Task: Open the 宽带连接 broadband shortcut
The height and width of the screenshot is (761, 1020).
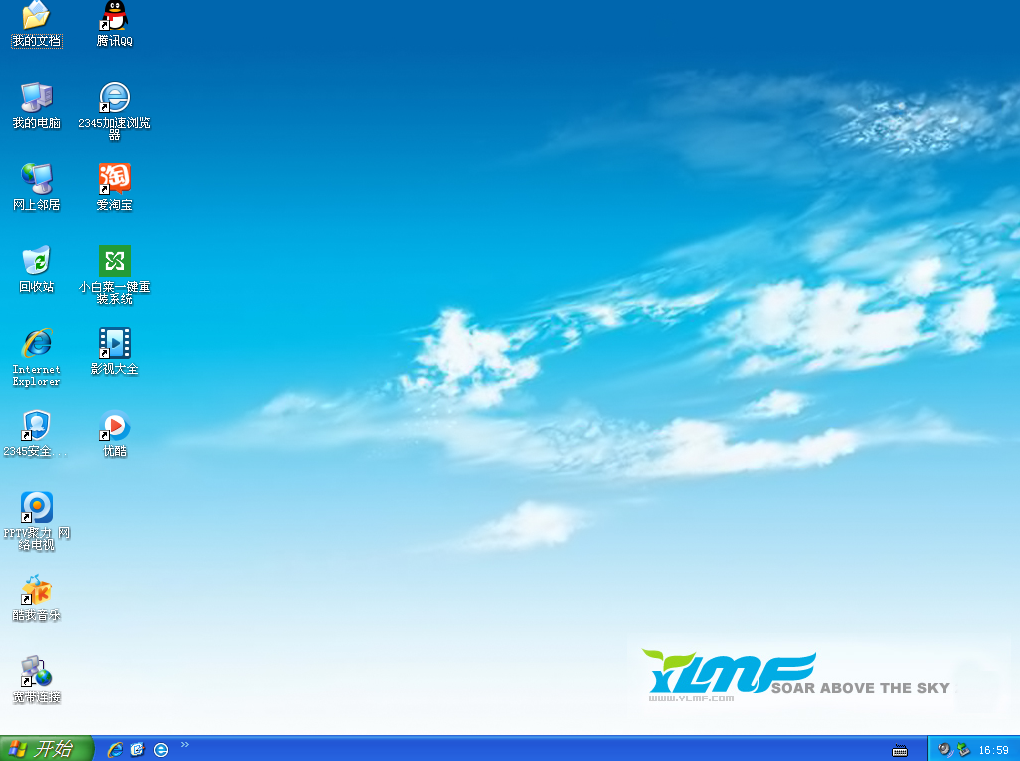Action: pyautogui.click(x=36, y=671)
